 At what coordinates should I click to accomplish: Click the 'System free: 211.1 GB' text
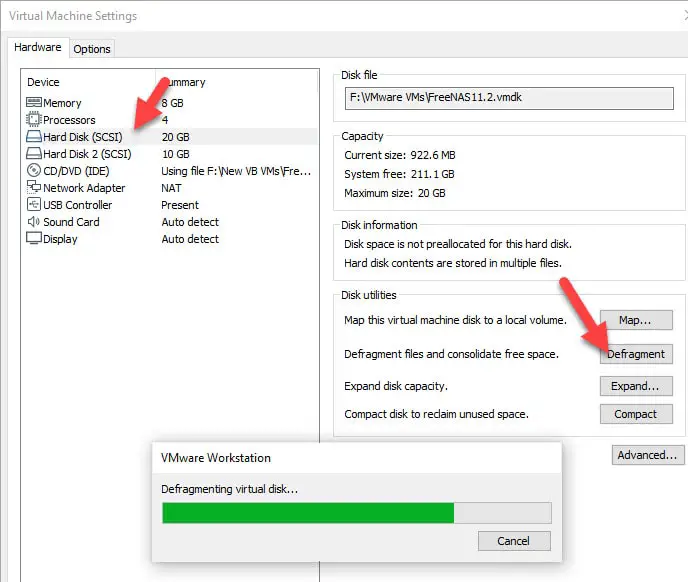point(399,174)
